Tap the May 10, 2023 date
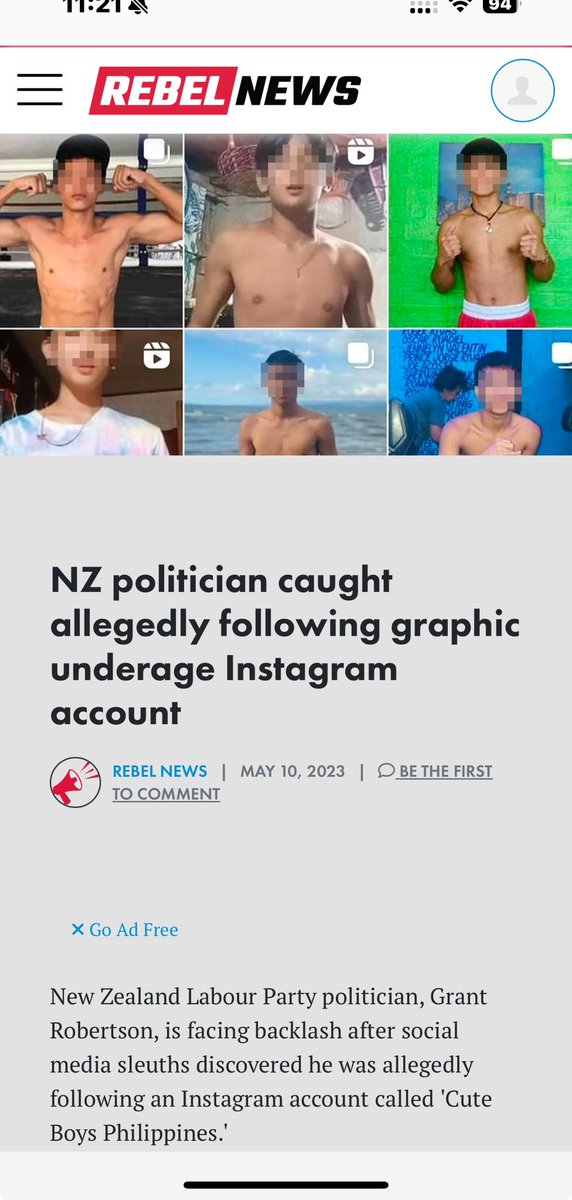 (293, 771)
